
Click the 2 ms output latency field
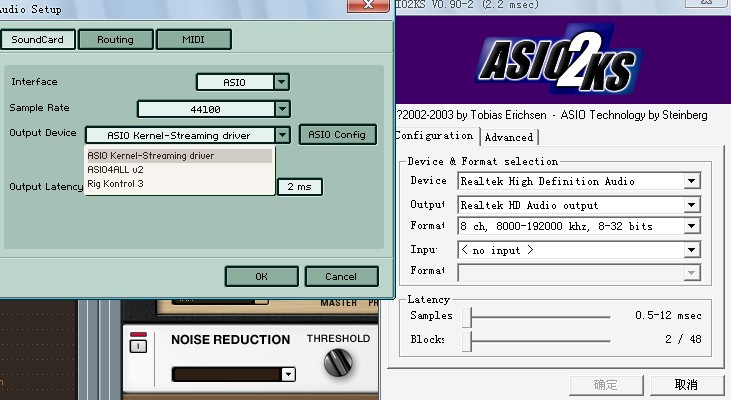[x=300, y=187]
